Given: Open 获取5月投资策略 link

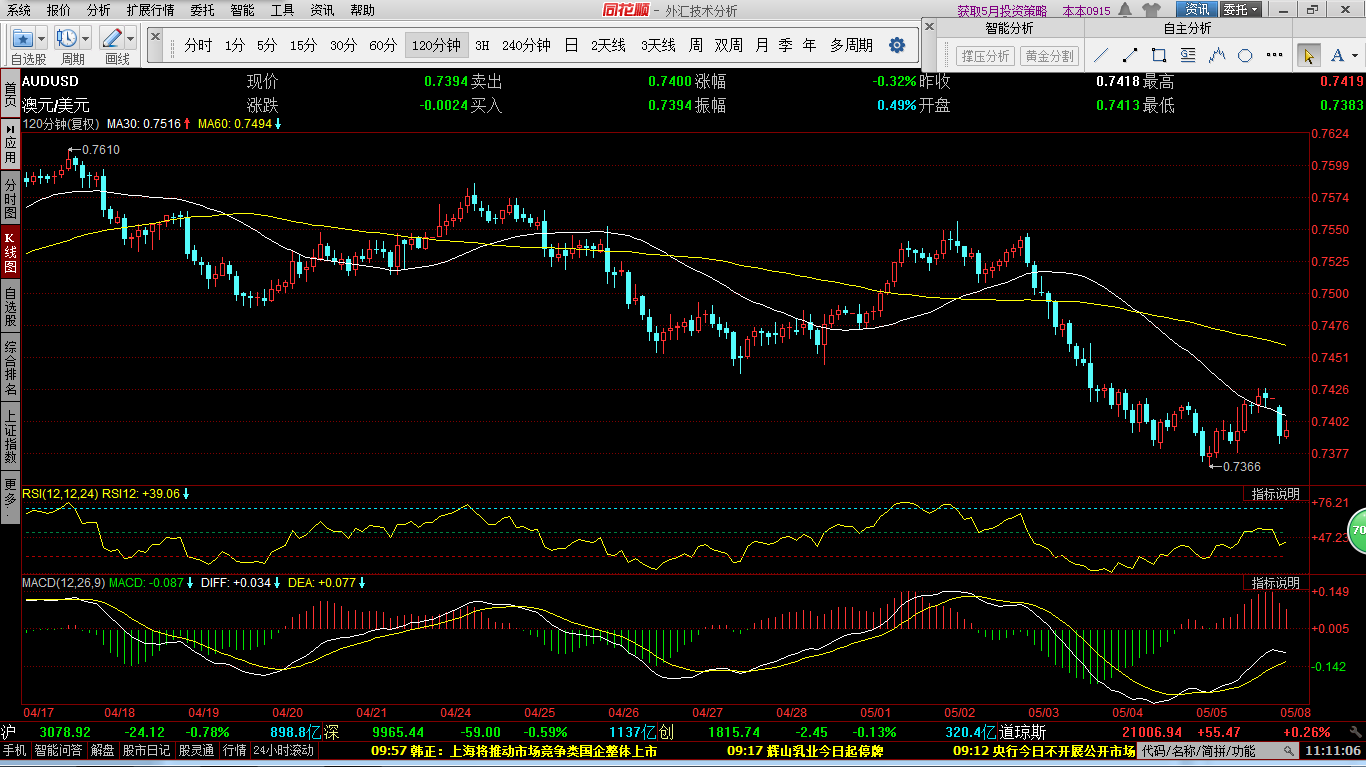Looking at the screenshot, I should 1002,11.
